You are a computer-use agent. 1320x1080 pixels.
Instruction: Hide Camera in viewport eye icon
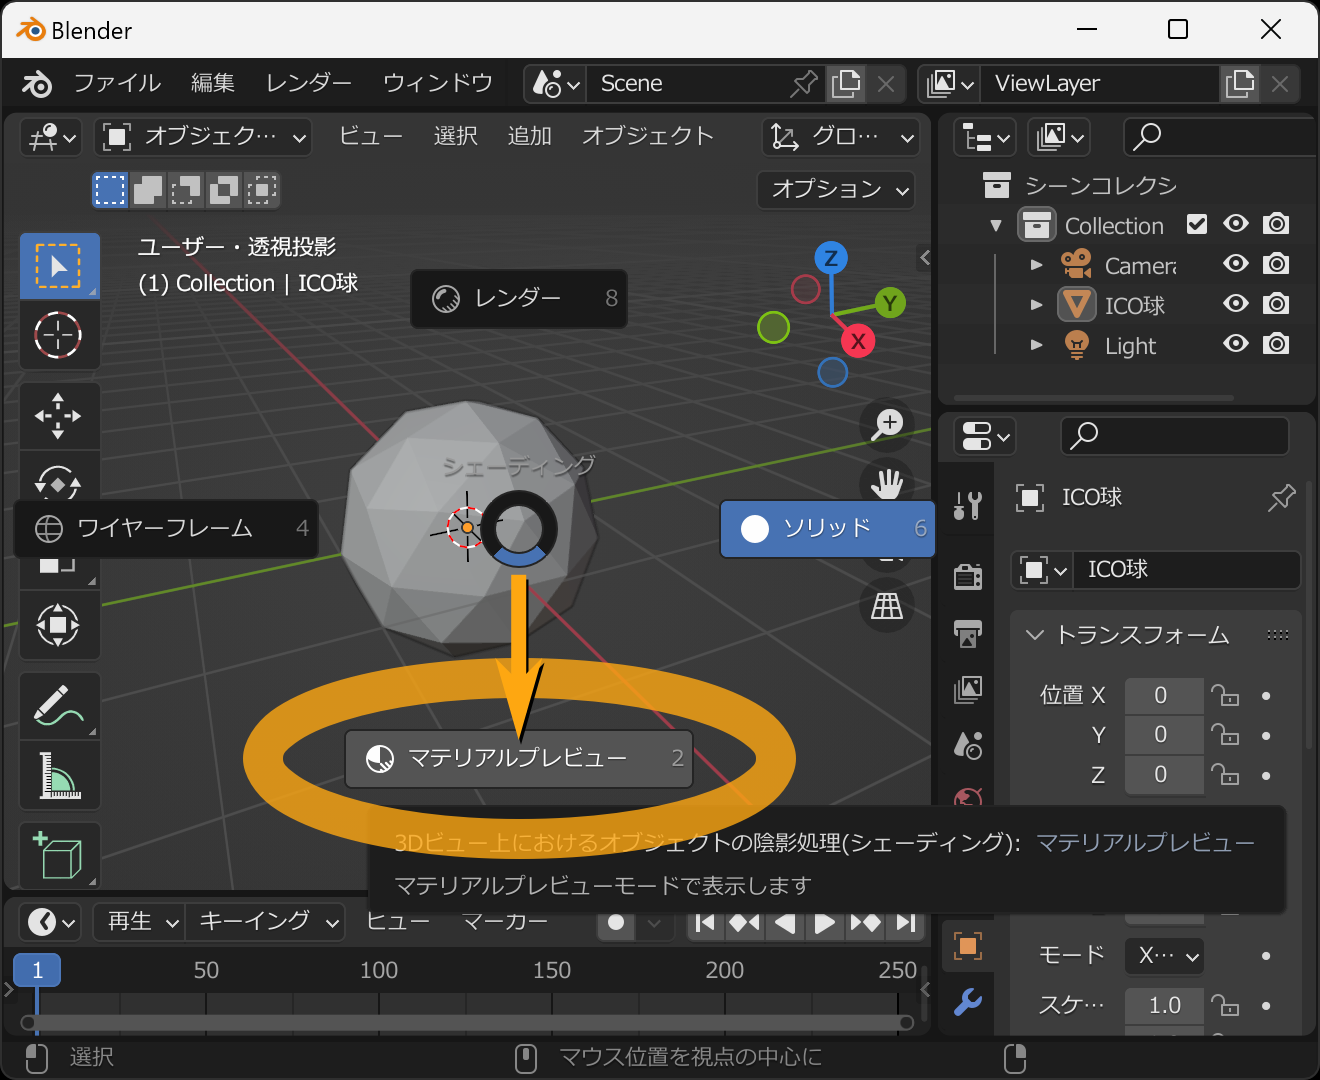[x=1236, y=264]
